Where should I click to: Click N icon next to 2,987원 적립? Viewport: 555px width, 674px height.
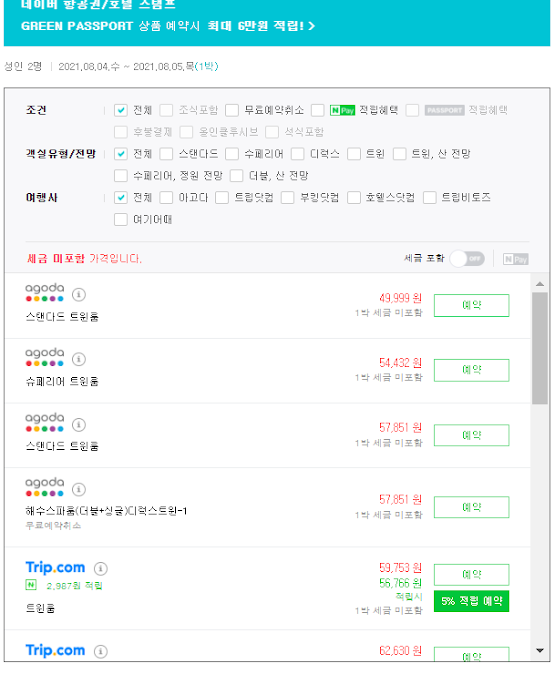click(31, 585)
